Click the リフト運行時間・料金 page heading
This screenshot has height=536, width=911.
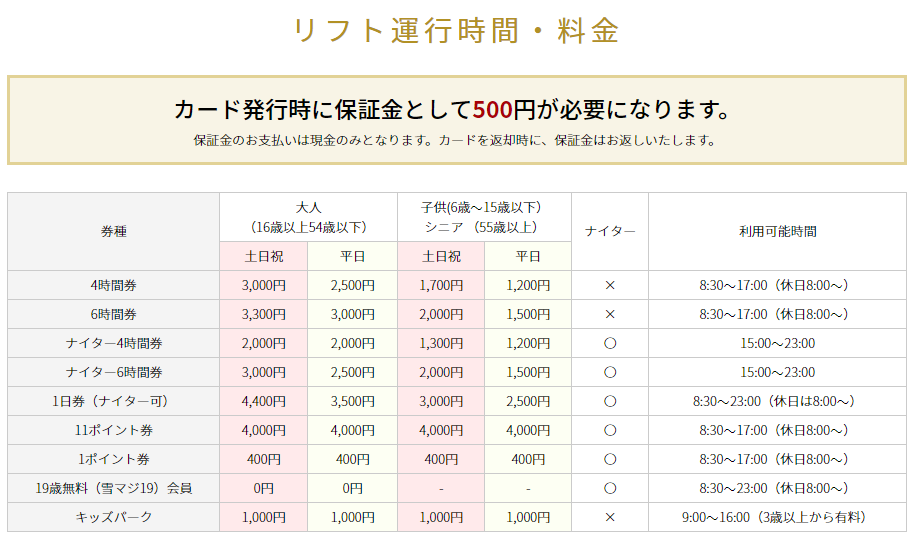click(456, 31)
